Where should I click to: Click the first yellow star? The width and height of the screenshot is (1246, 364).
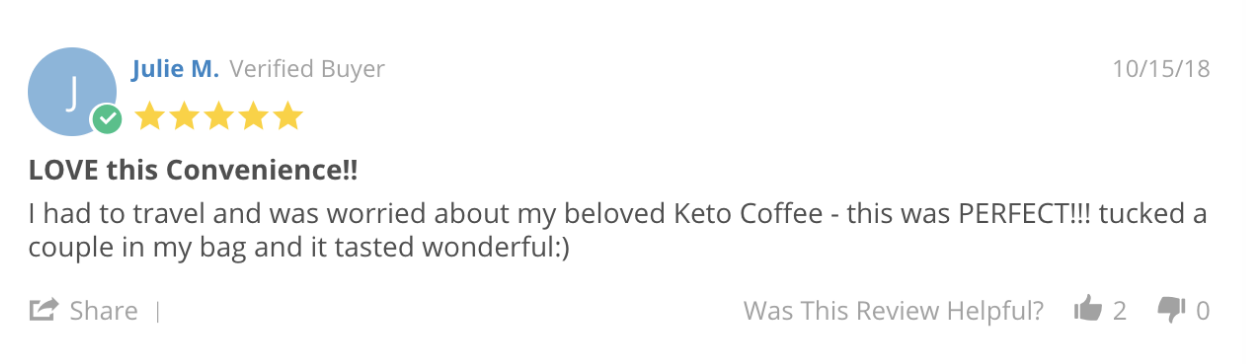[149, 116]
